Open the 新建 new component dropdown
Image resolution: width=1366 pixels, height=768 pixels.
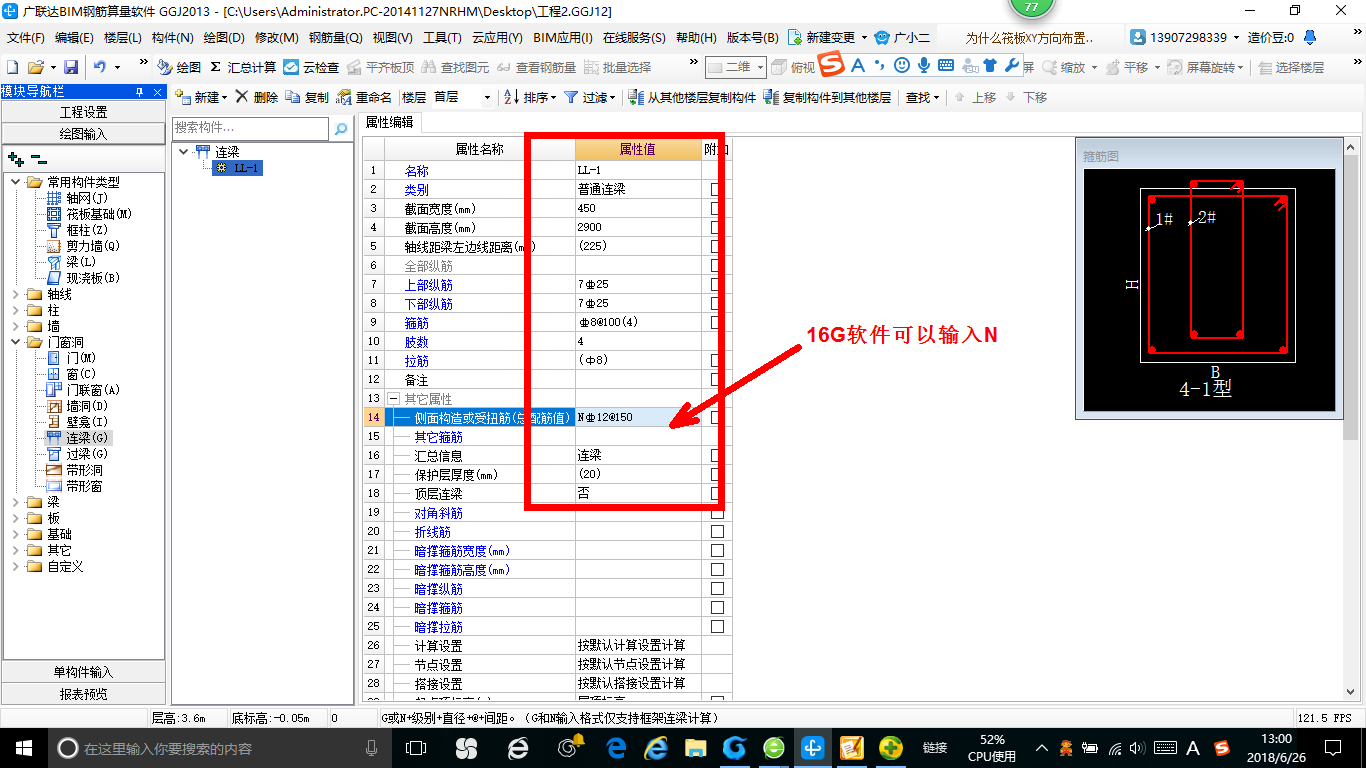201,97
